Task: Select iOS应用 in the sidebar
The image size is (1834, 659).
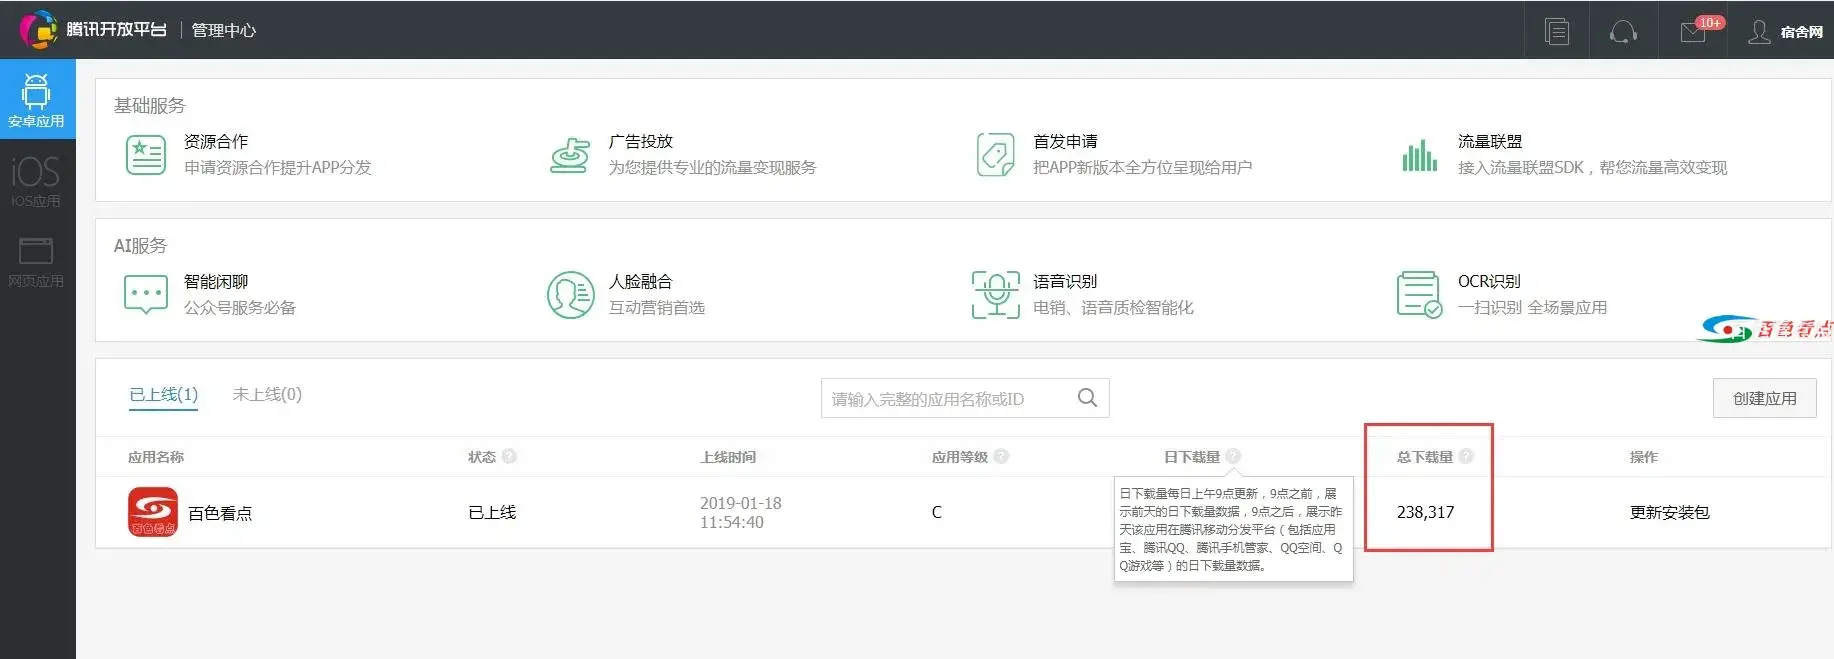Action: 37,180
